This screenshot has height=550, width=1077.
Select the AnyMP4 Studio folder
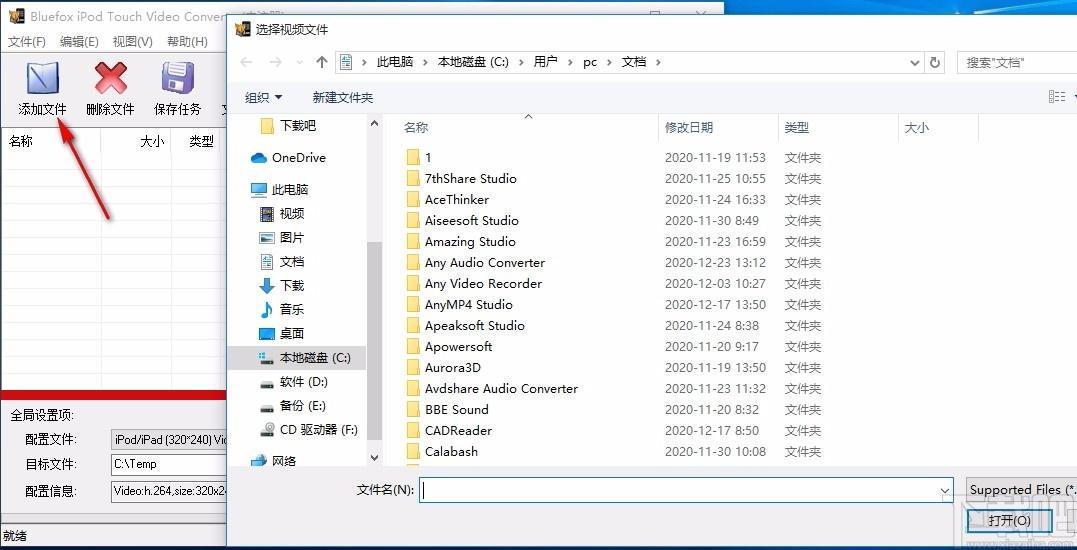click(x=459, y=305)
